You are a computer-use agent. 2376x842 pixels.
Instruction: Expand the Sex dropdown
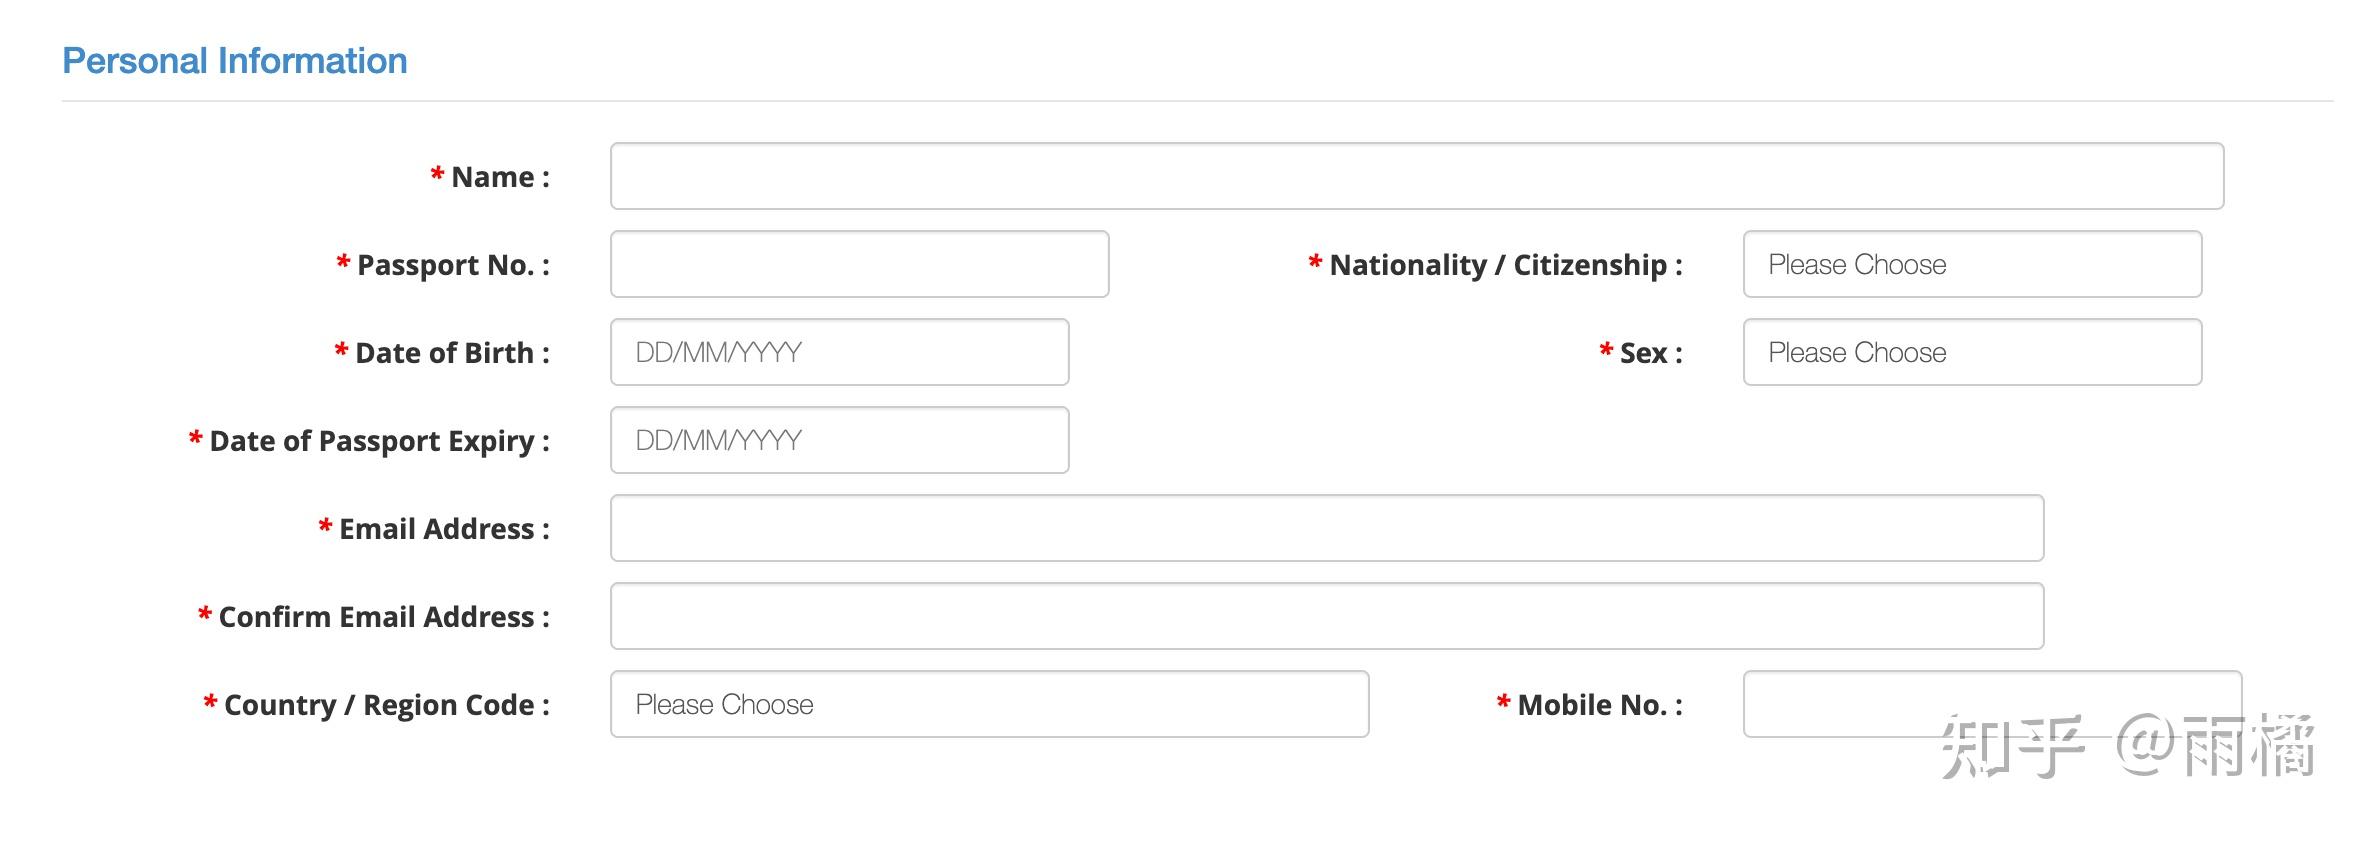point(1971,352)
